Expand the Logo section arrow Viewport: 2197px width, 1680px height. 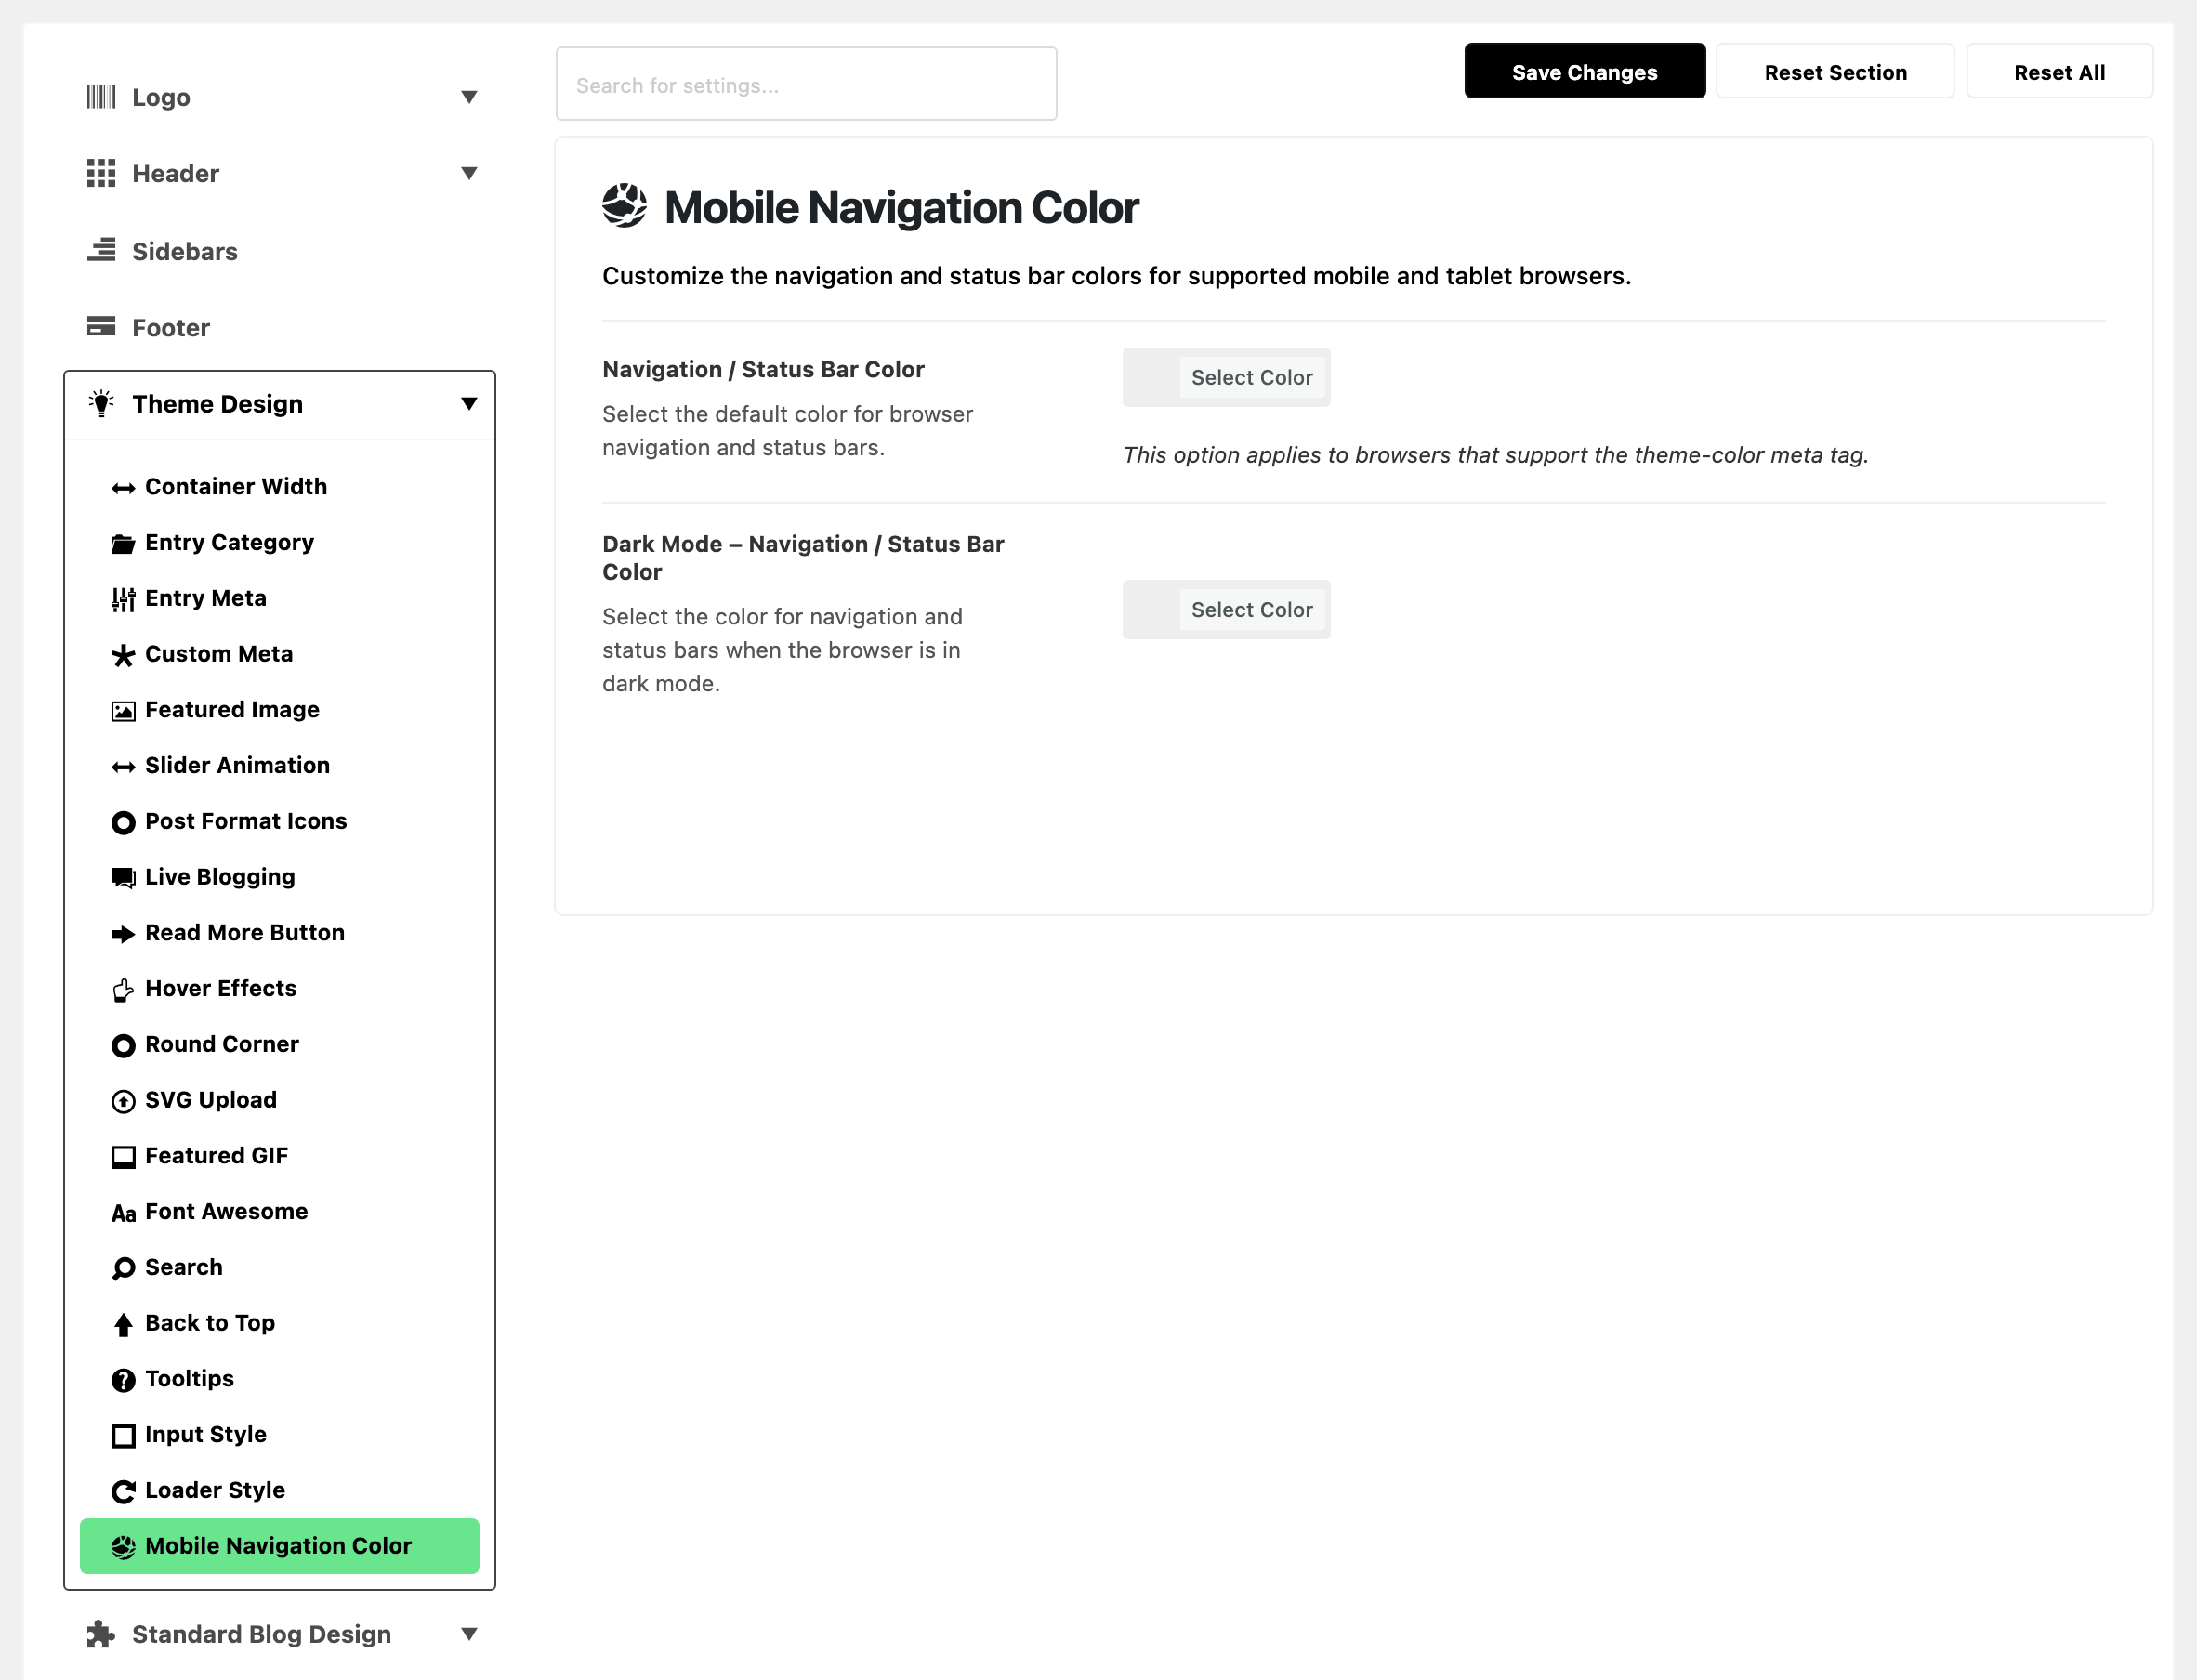[x=469, y=97]
